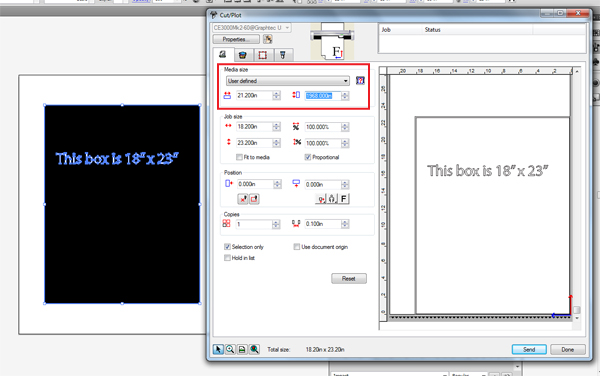This screenshot has height=376, width=600.
Task: Click the highlighted media length input field
Action: click(x=323, y=96)
